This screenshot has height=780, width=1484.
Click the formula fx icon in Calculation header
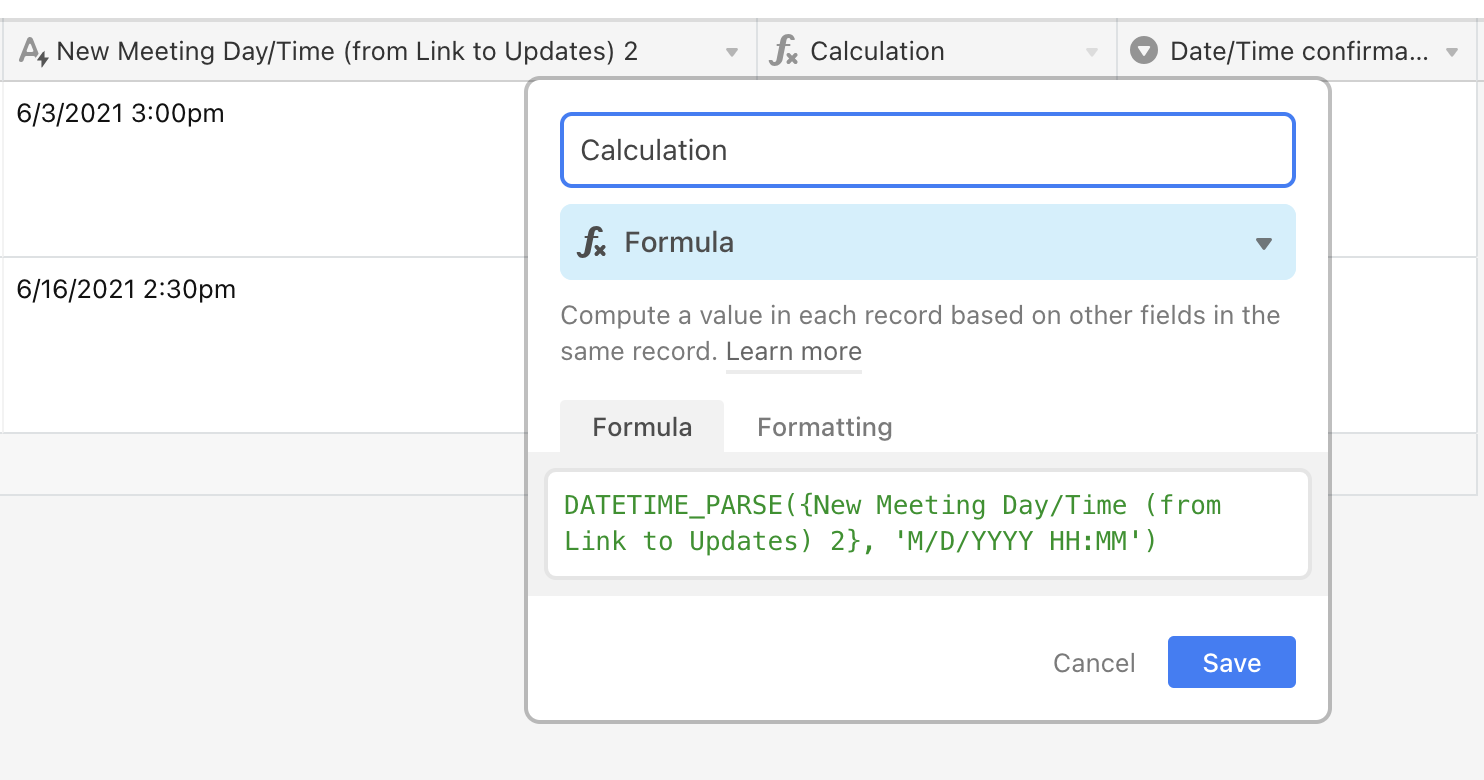tap(783, 51)
